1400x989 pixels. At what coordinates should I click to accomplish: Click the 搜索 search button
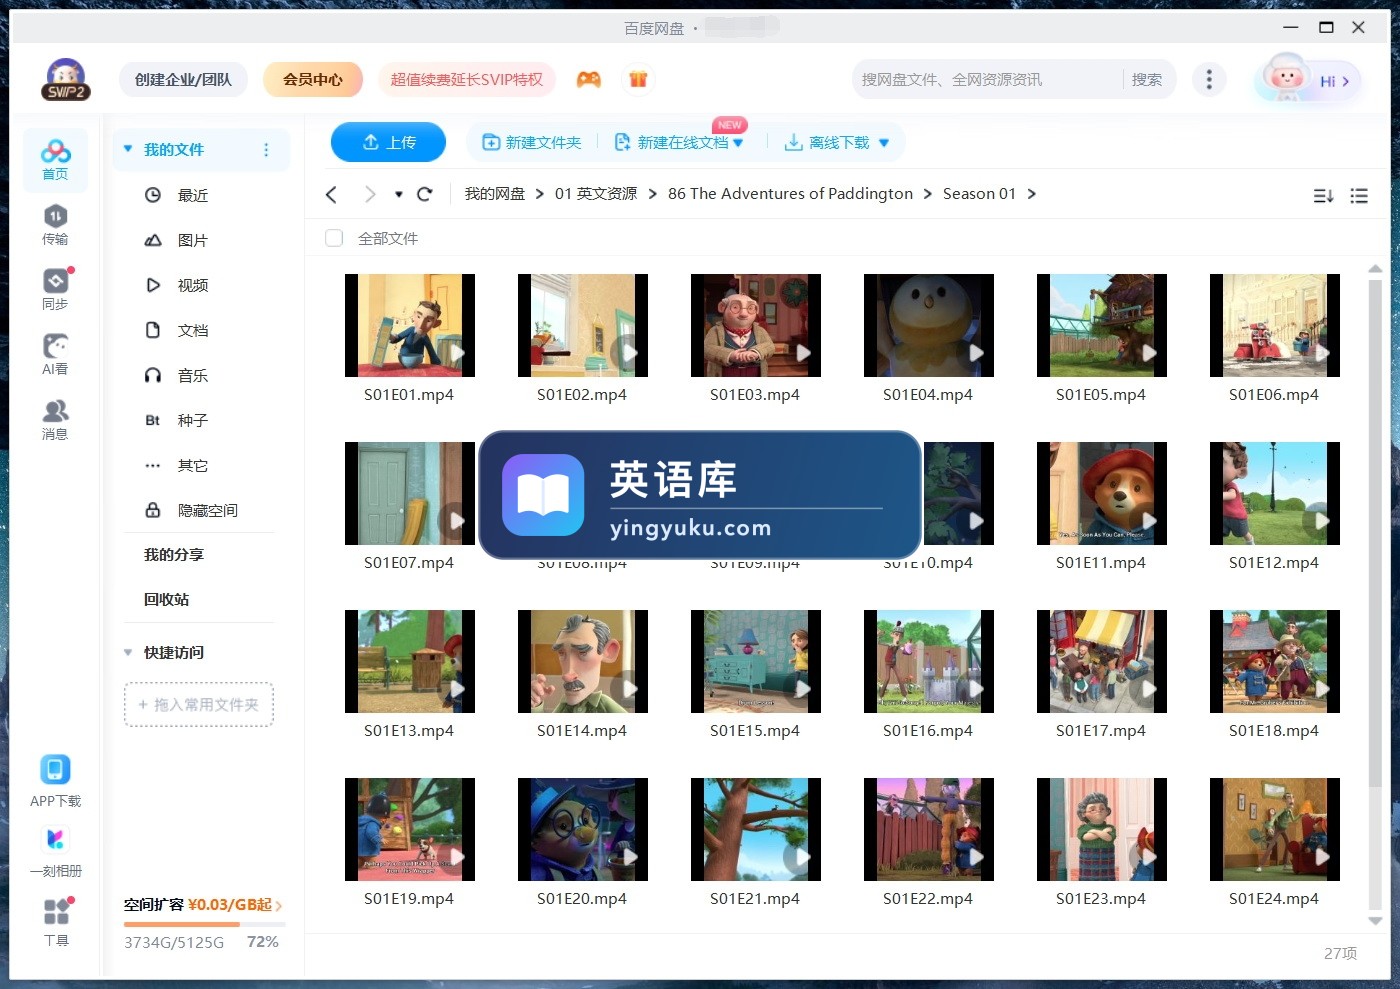point(1147,79)
